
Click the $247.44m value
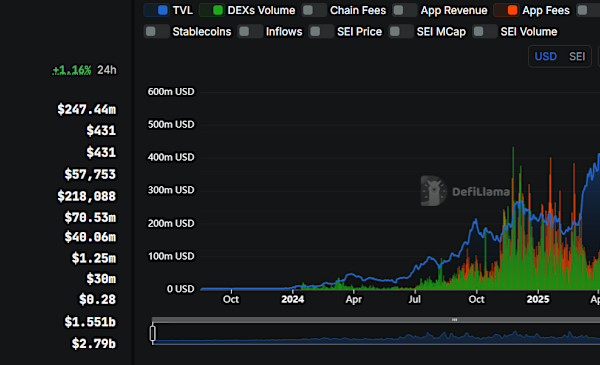(x=86, y=109)
